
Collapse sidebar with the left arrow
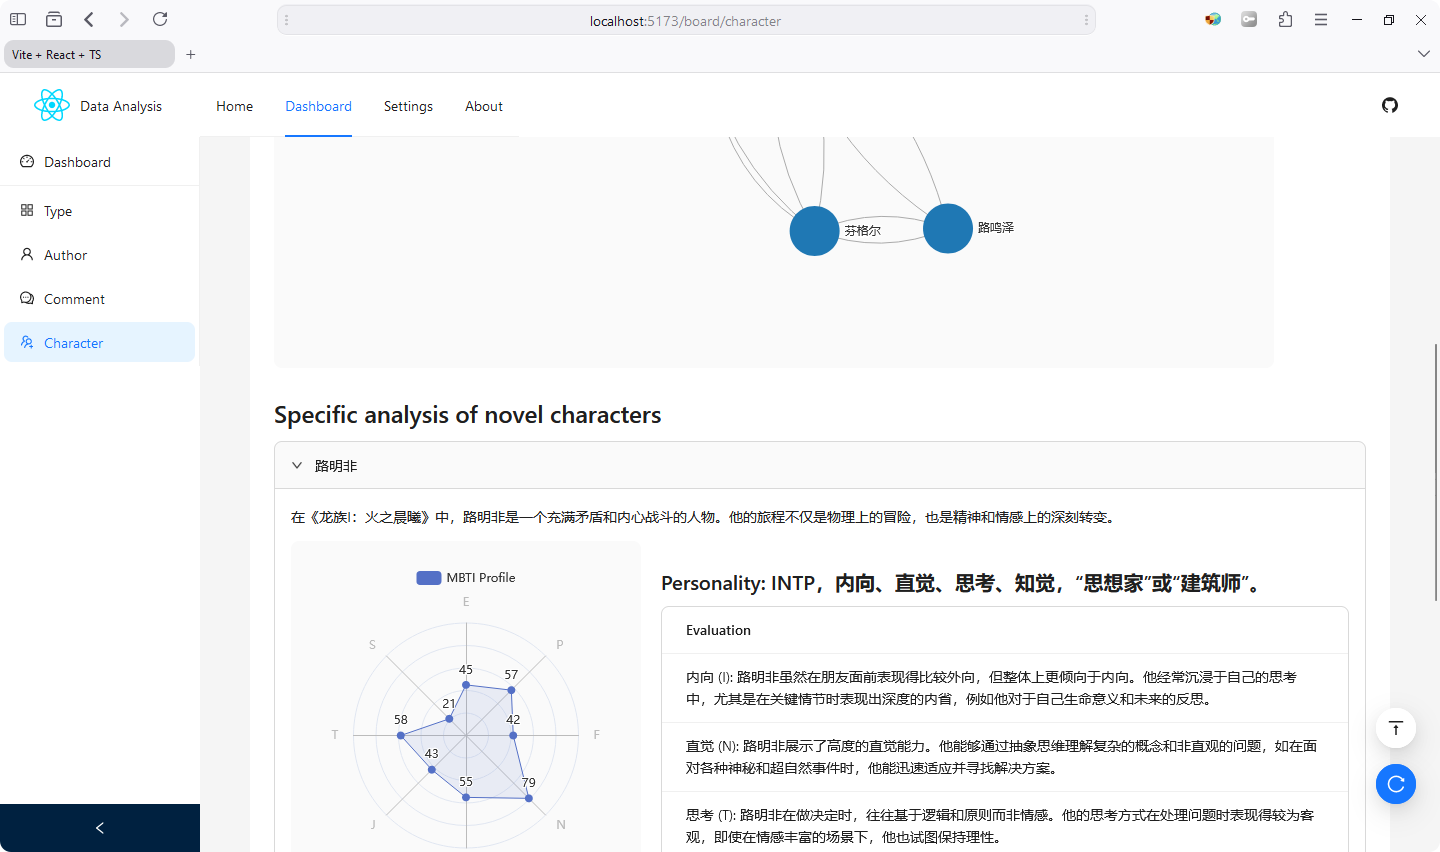point(100,828)
